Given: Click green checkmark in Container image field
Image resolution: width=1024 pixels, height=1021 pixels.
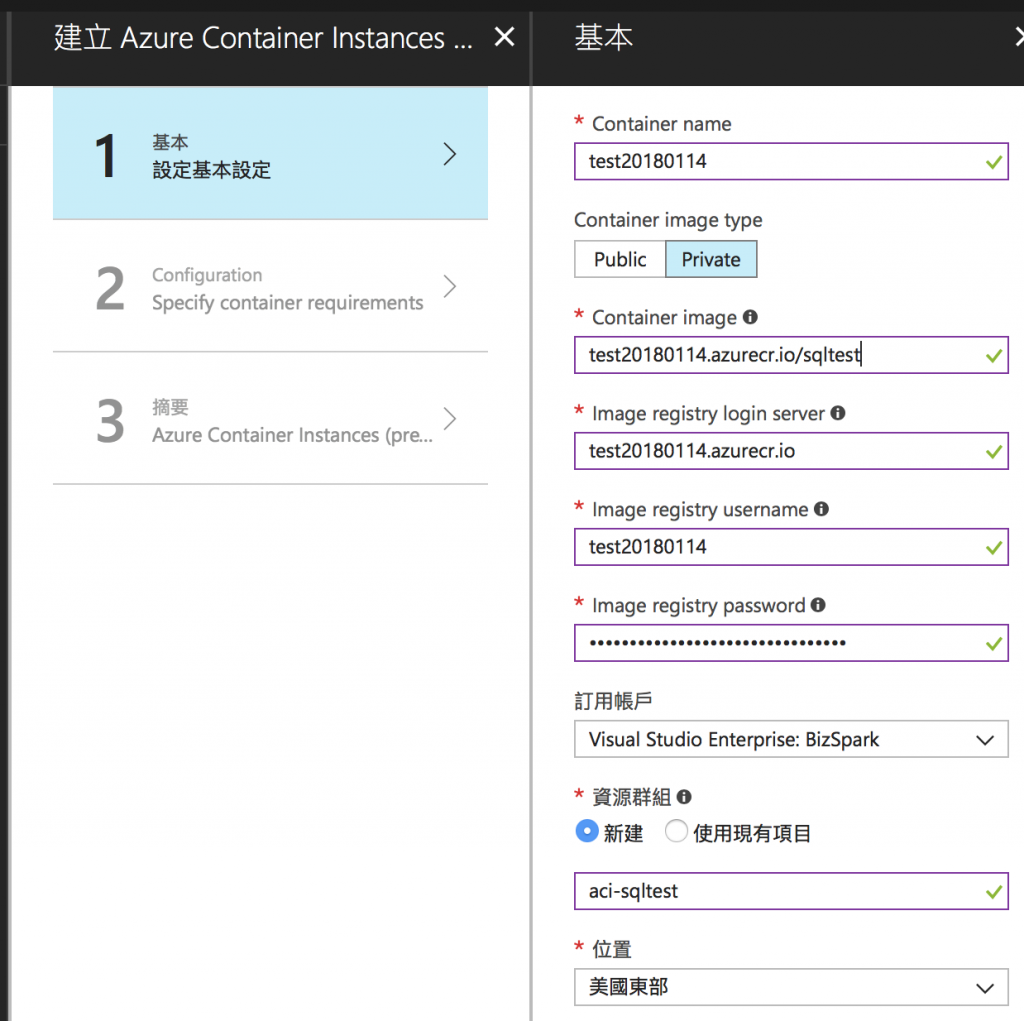Looking at the screenshot, I should coord(994,355).
